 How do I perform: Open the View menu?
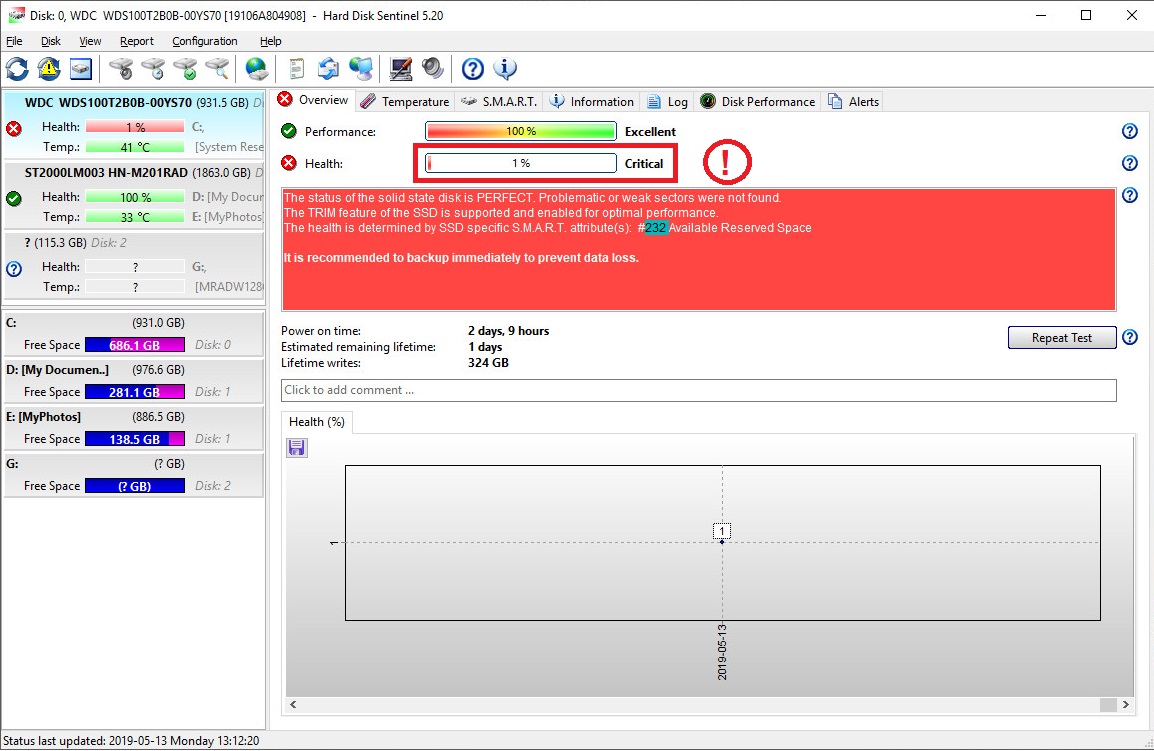tap(90, 41)
